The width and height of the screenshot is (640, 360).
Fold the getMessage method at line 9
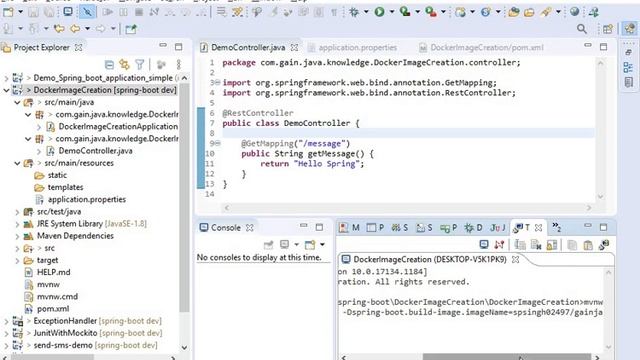pos(218,143)
